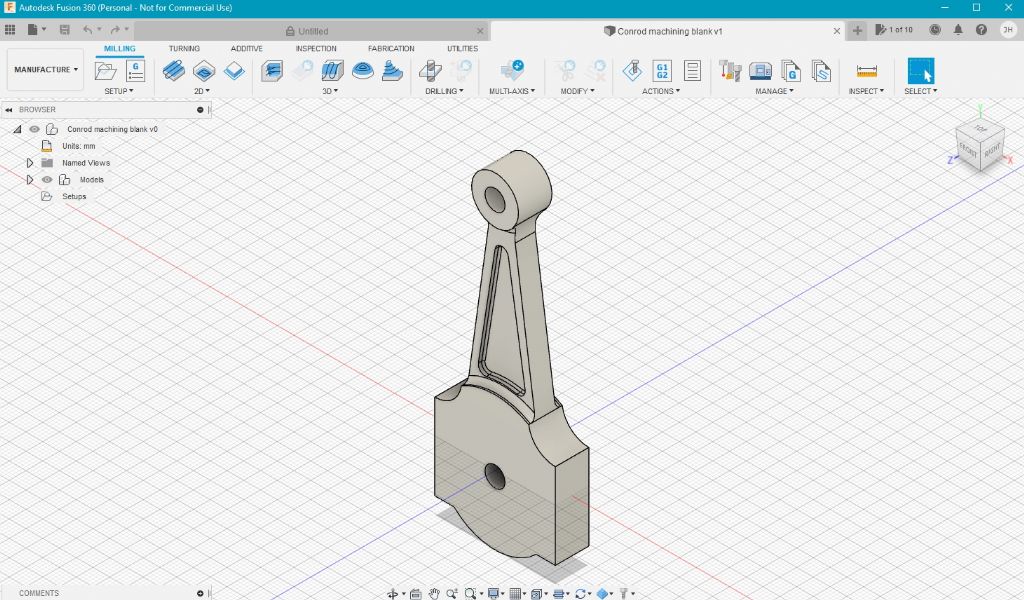Screen dimensions: 1024x600
Task: Click the 1 of 10 document counter
Action: 894,29
